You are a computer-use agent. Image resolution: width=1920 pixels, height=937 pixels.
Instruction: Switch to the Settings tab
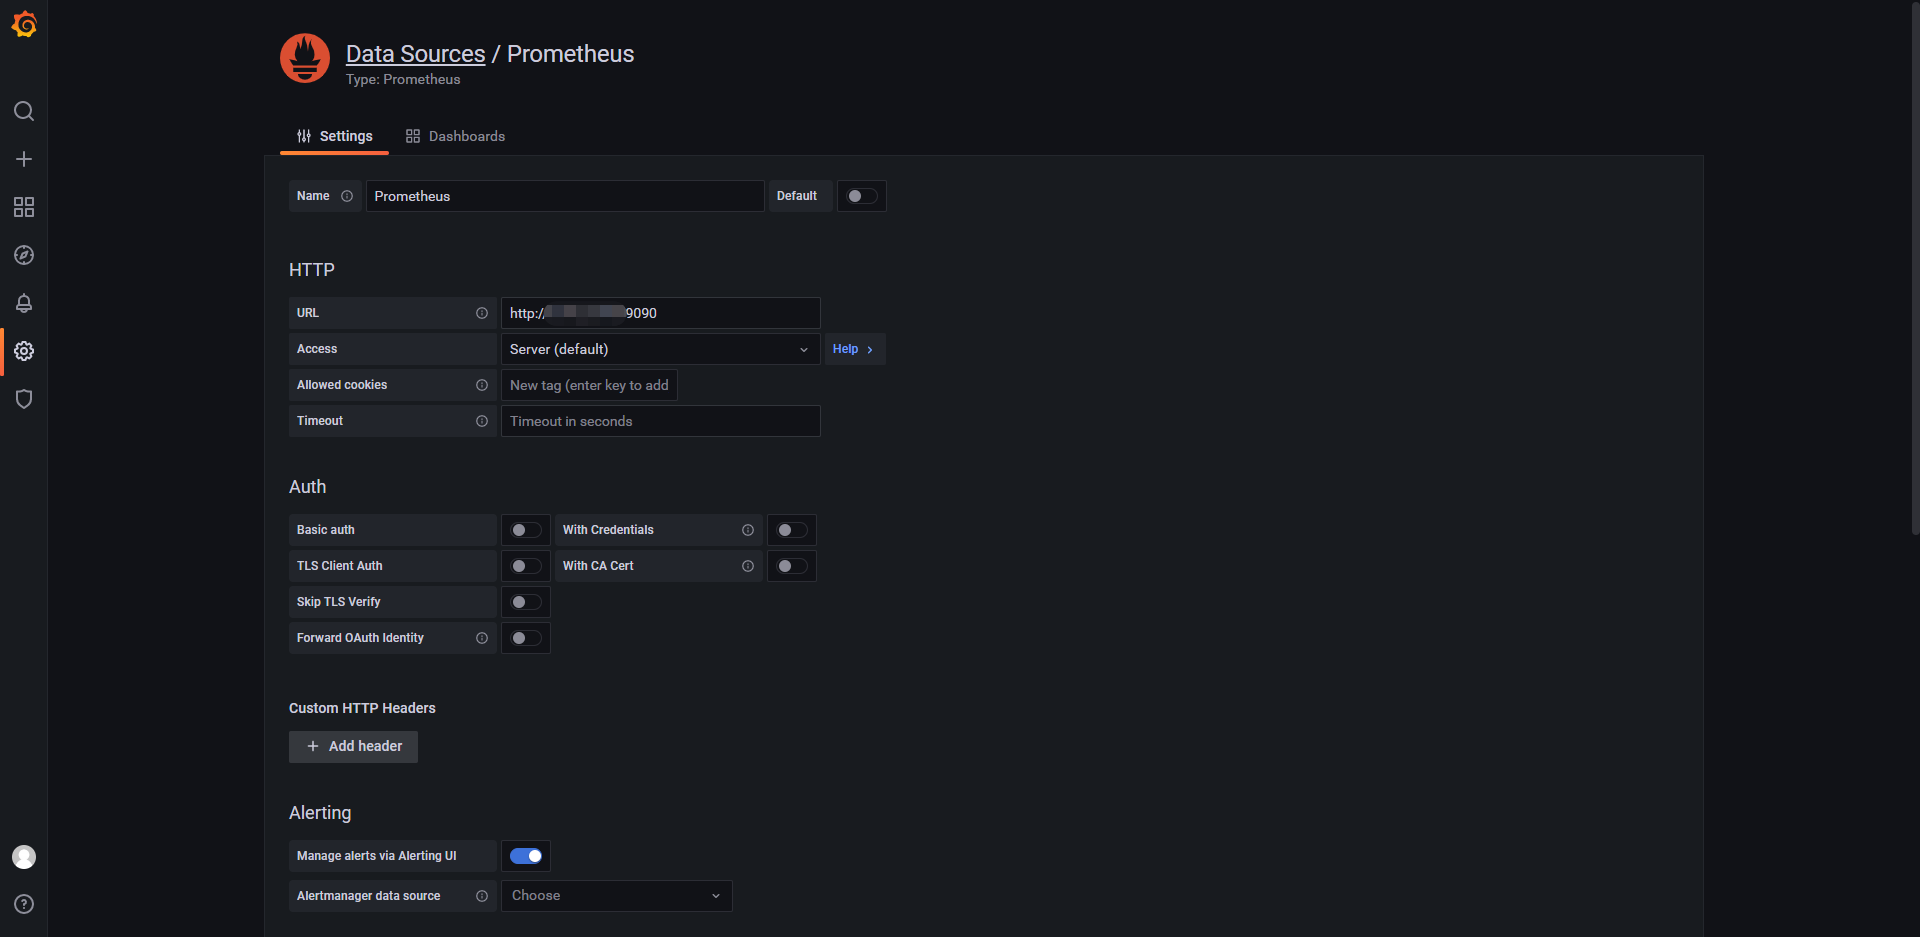click(x=334, y=136)
